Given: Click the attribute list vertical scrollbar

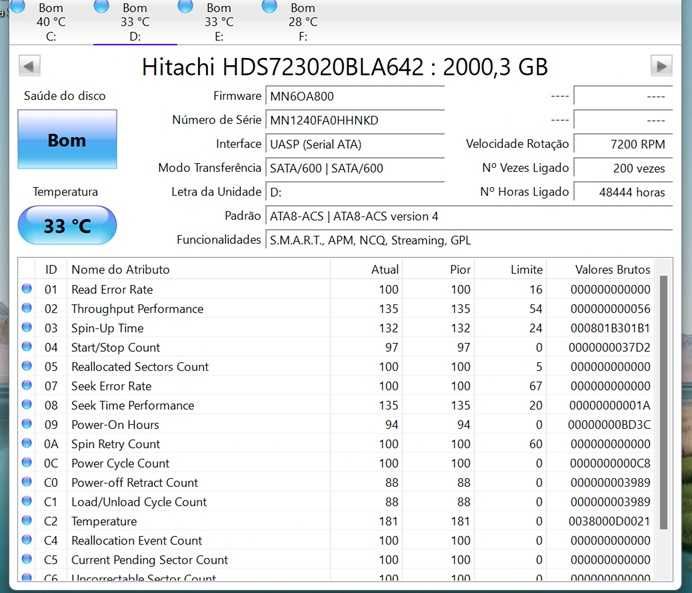Looking at the screenshot, I should coord(663,402).
